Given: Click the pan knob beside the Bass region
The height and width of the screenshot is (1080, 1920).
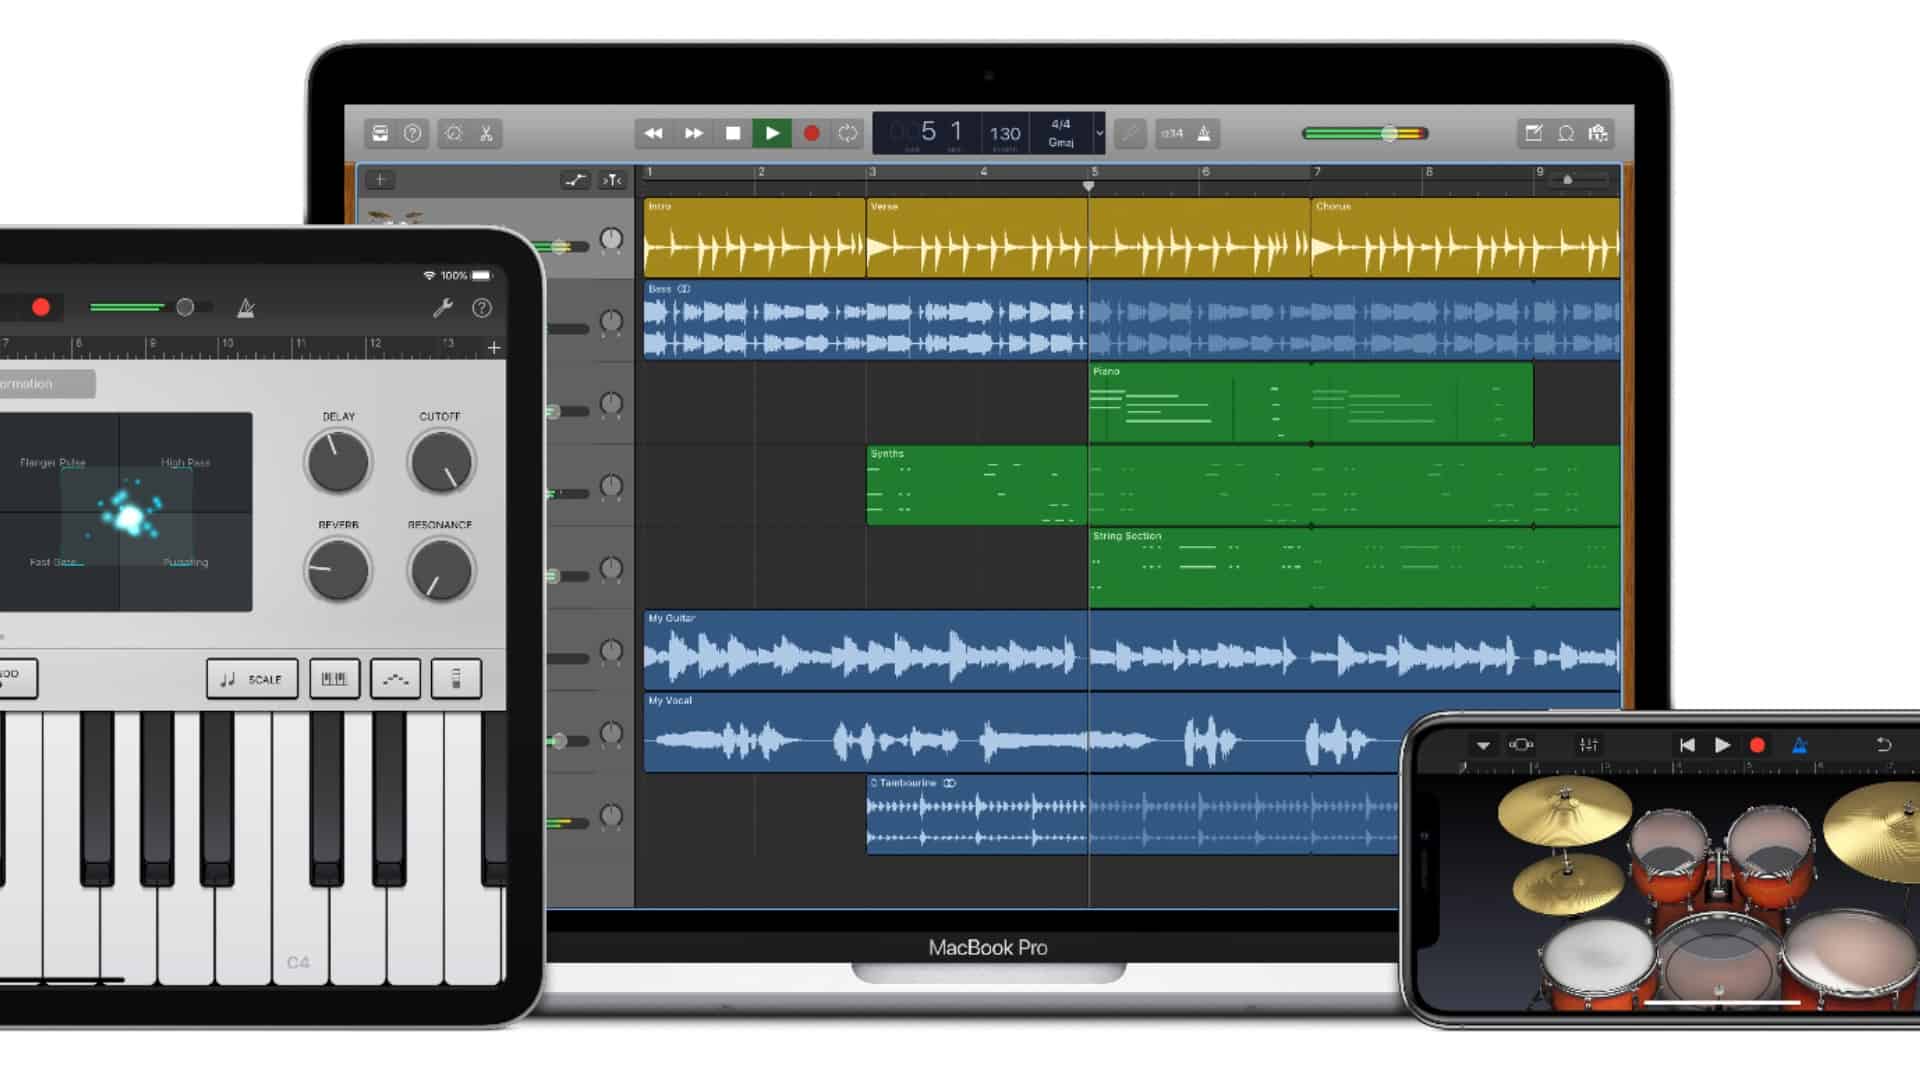Looking at the screenshot, I should pos(611,321).
